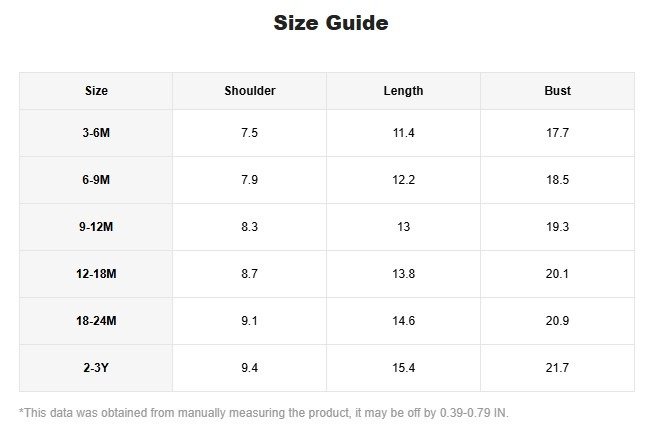Click the 6-9M size row label

[x=96, y=180]
